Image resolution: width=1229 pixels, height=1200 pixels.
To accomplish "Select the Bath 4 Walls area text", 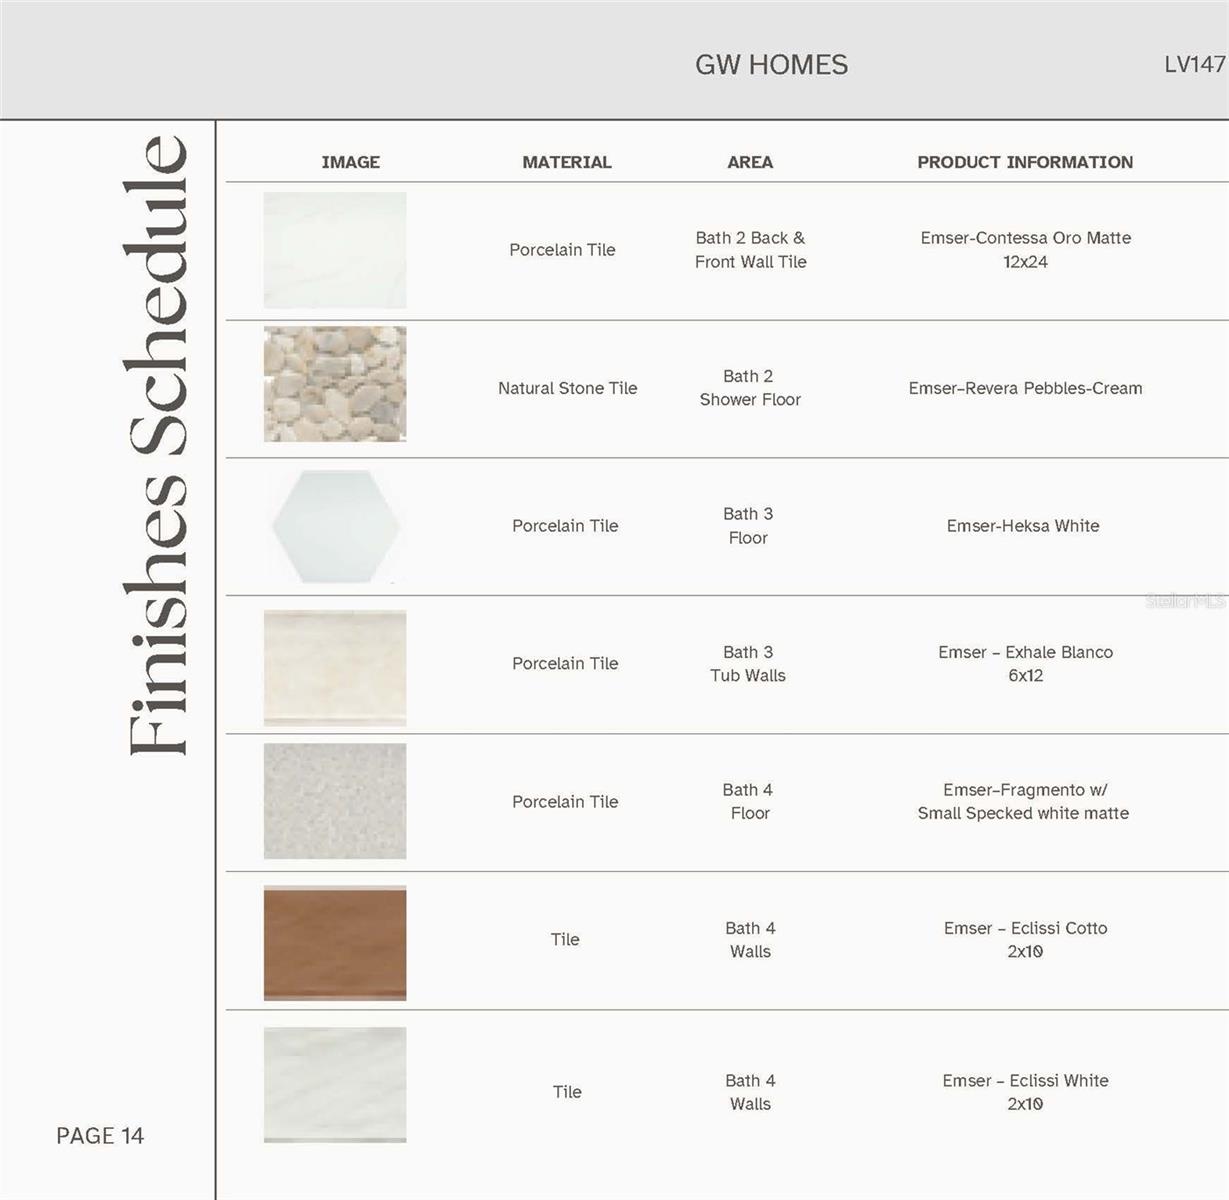I will [x=749, y=940].
